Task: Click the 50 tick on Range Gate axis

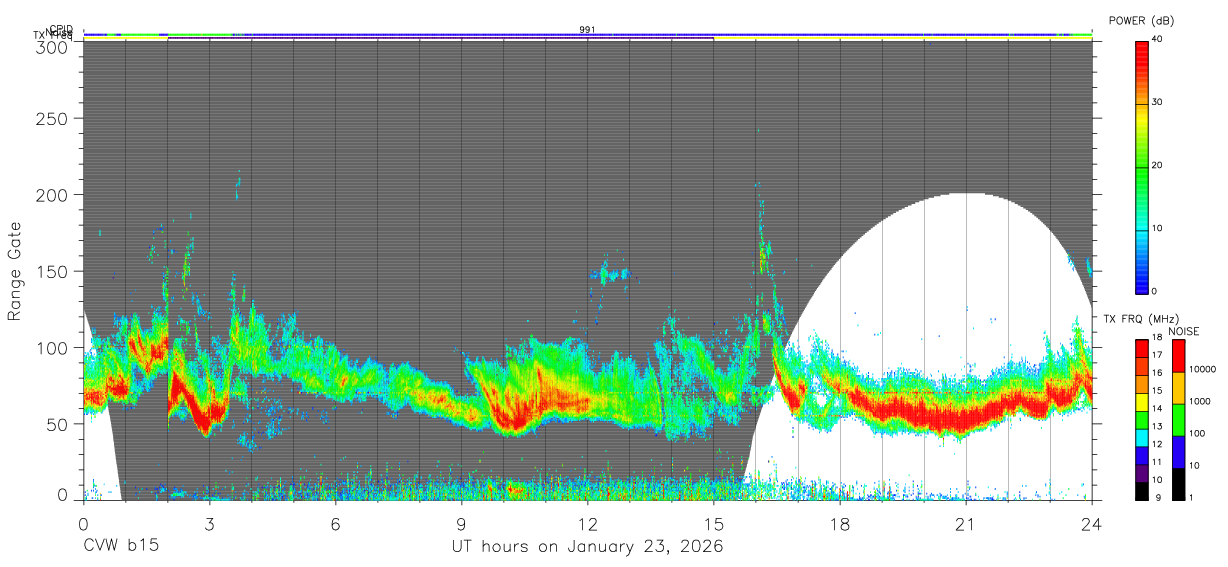Action: coord(60,424)
